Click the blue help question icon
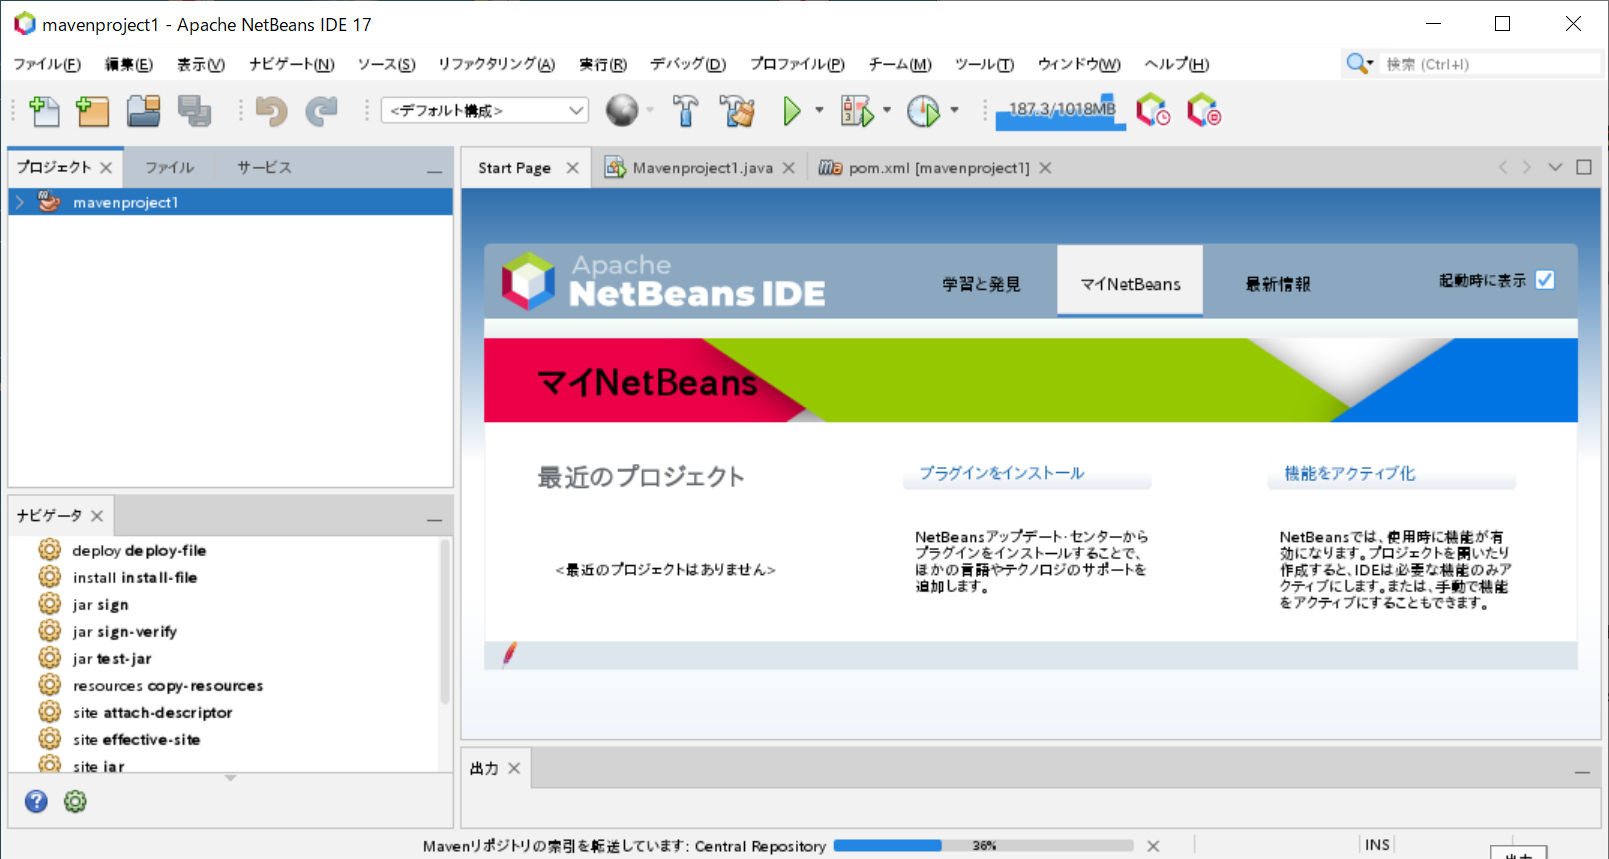The image size is (1609, 859). click(x=36, y=801)
